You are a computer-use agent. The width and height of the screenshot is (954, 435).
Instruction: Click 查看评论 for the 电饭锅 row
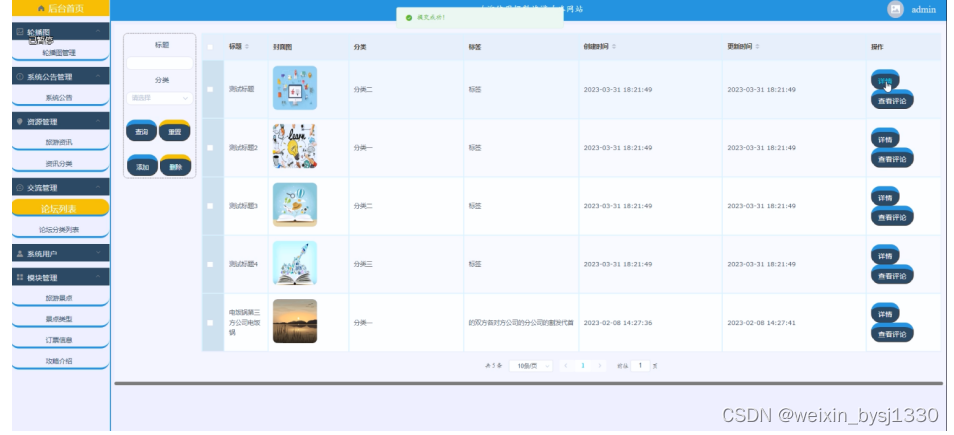click(893, 334)
